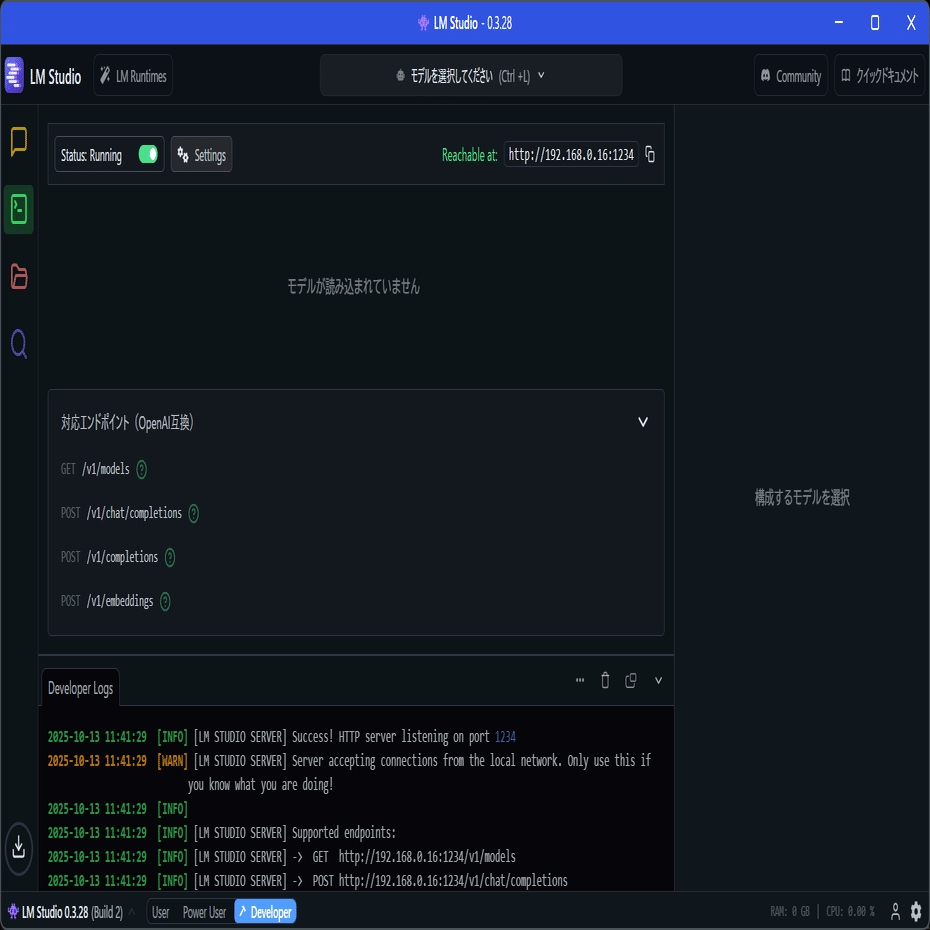Open server Settings button
Image resolution: width=930 pixels, height=930 pixels.
pyautogui.click(x=202, y=155)
